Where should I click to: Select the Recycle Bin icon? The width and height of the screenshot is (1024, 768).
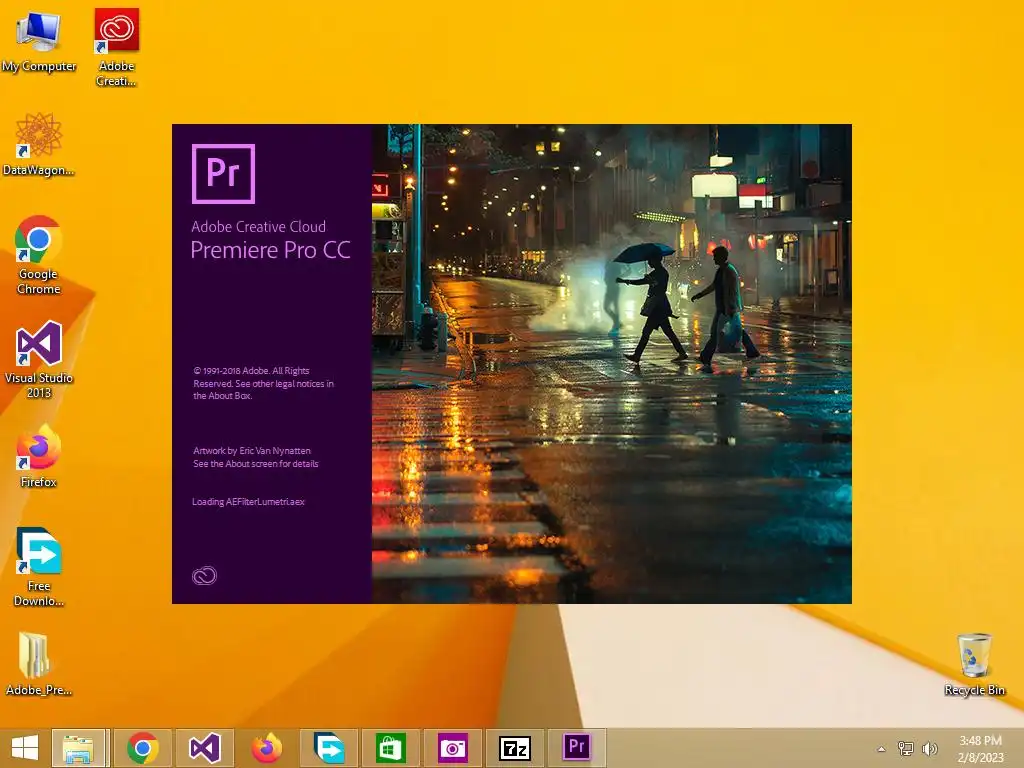(974, 664)
